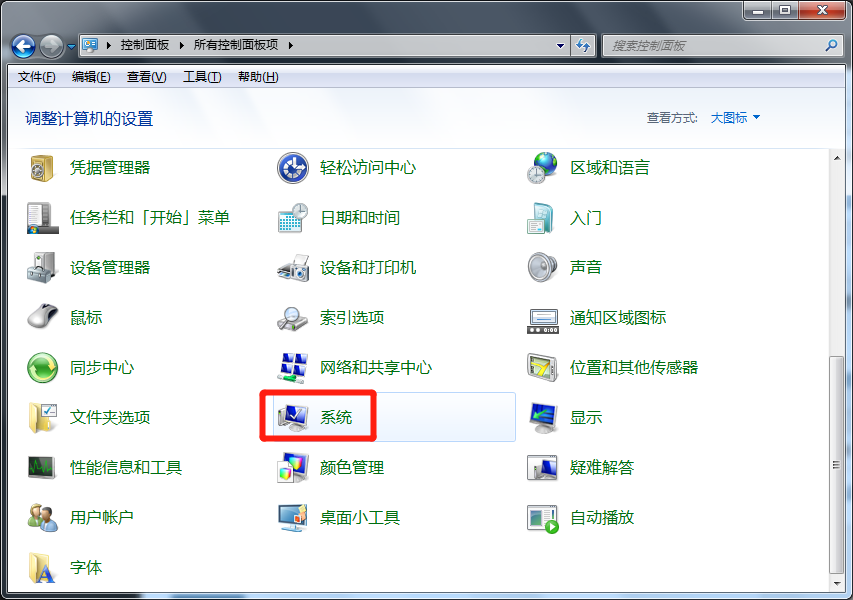Open the 编辑(E) menu
Viewport: 853px width, 600px height.
pos(91,77)
